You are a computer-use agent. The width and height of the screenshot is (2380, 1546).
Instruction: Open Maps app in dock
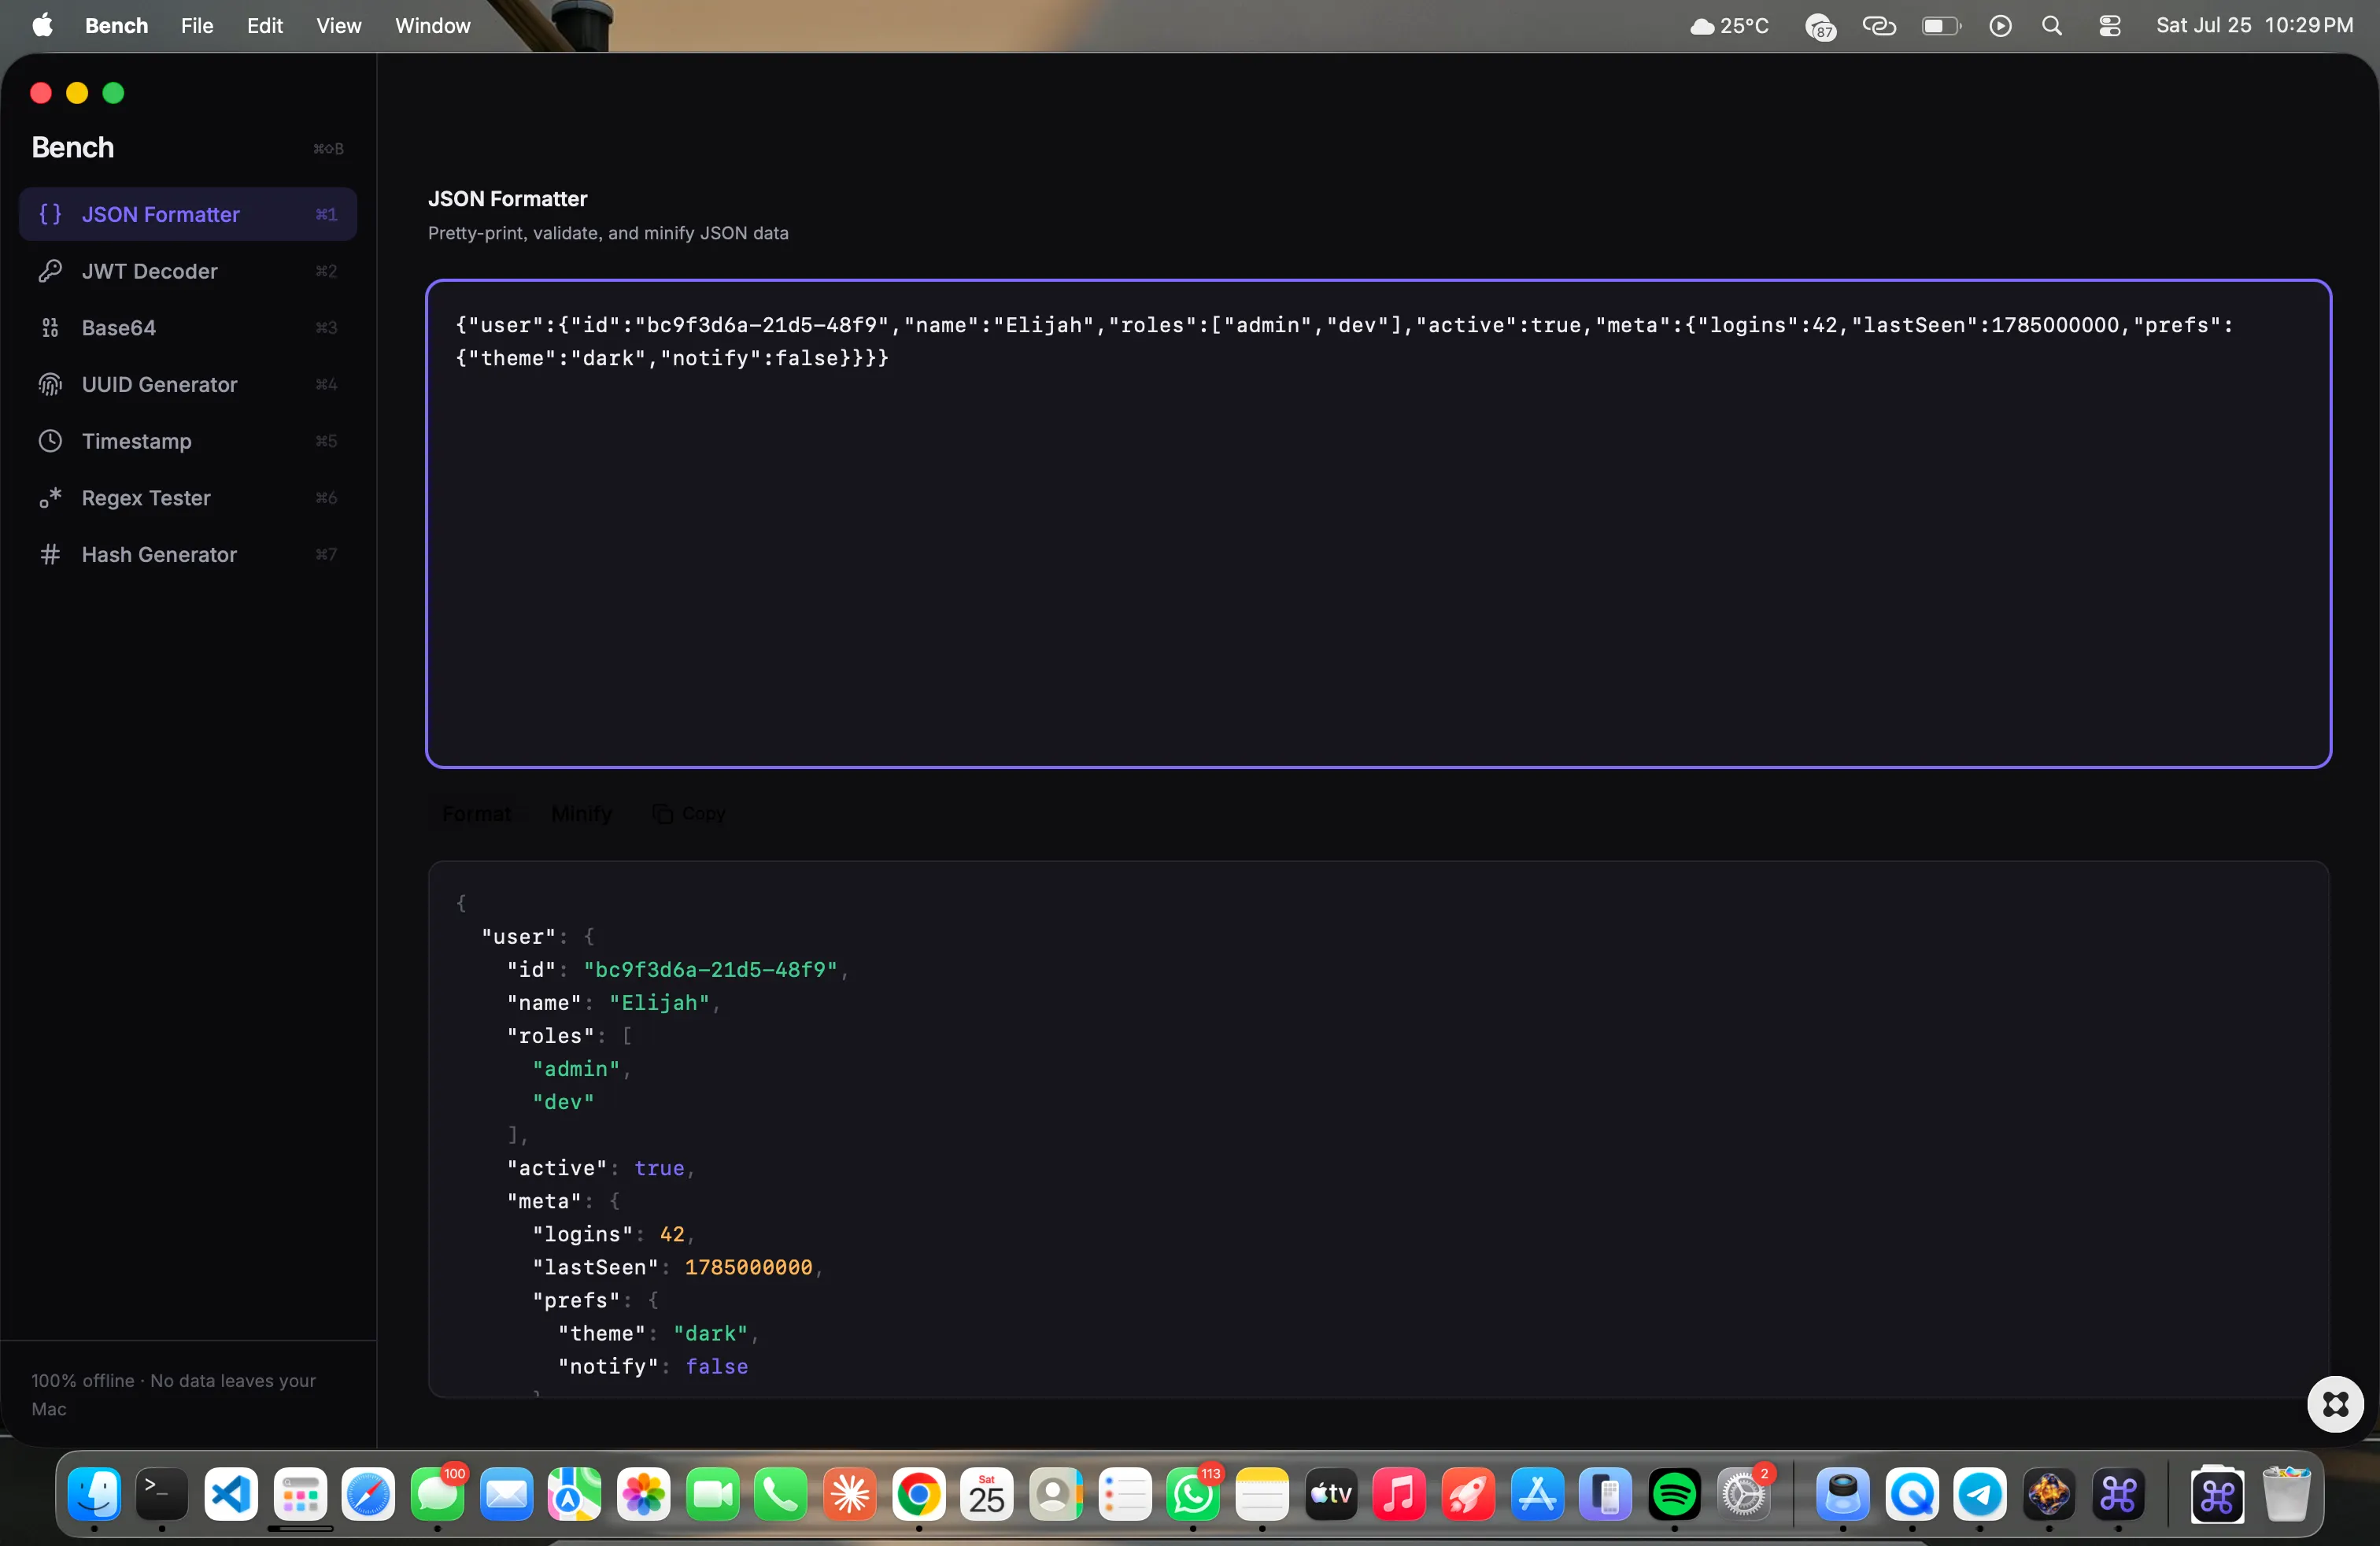pyautogui.click(x=574, y=1495)
